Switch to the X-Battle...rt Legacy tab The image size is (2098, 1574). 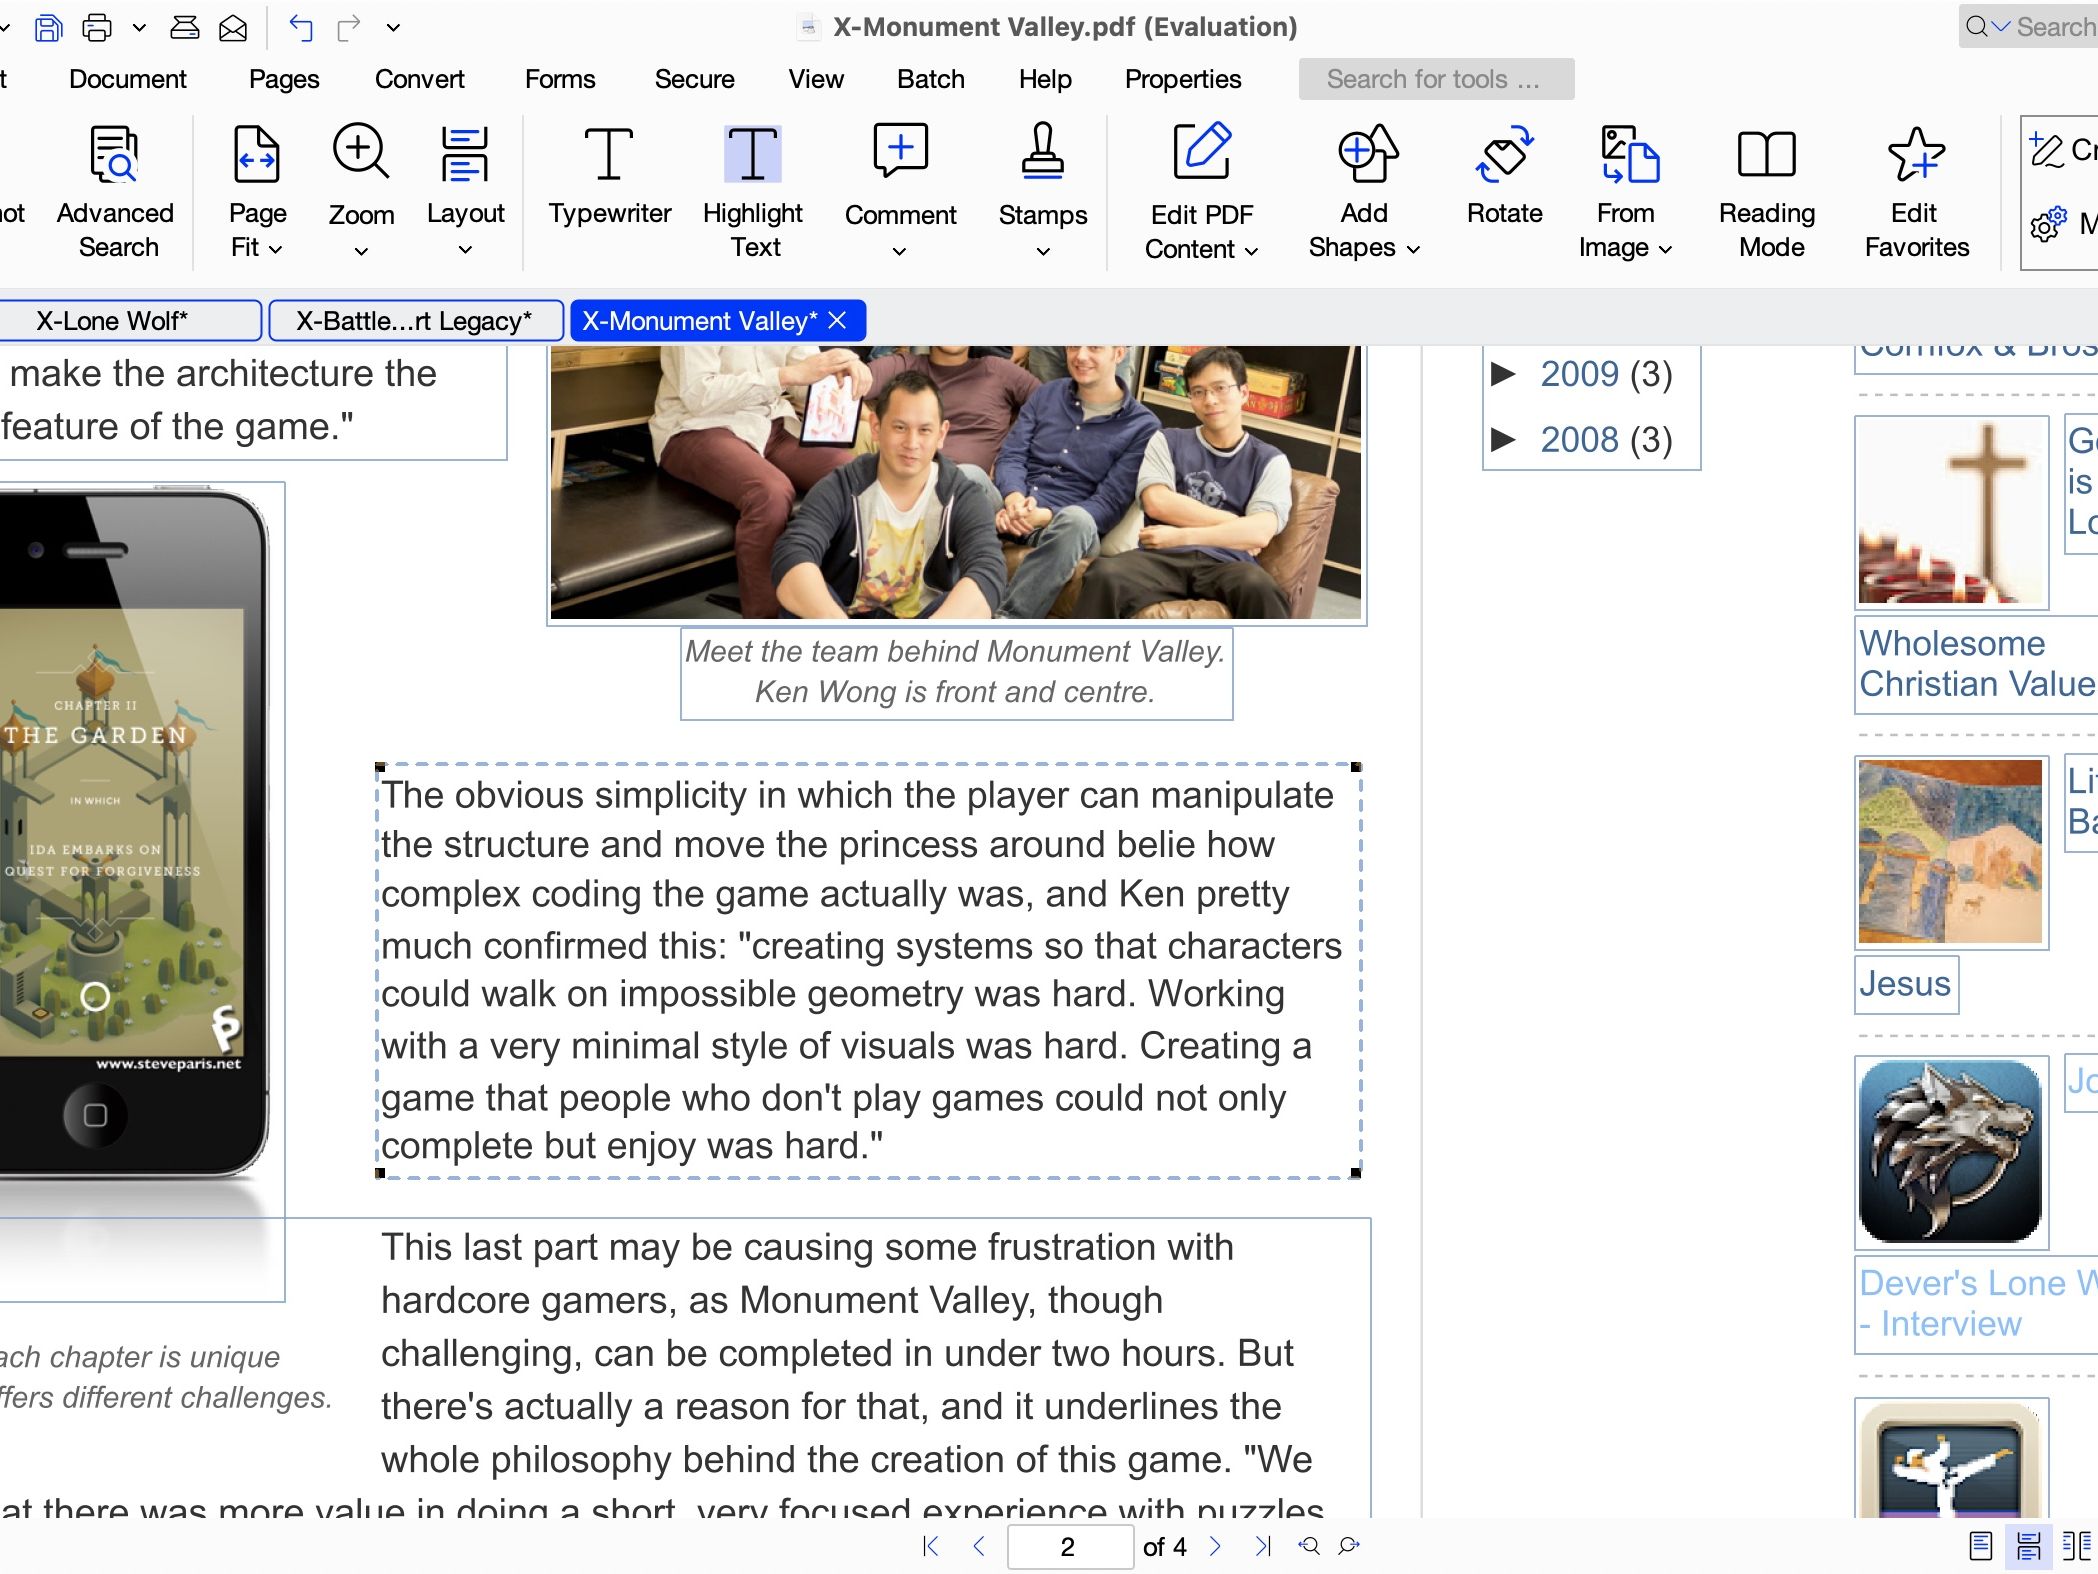[415, 321]
